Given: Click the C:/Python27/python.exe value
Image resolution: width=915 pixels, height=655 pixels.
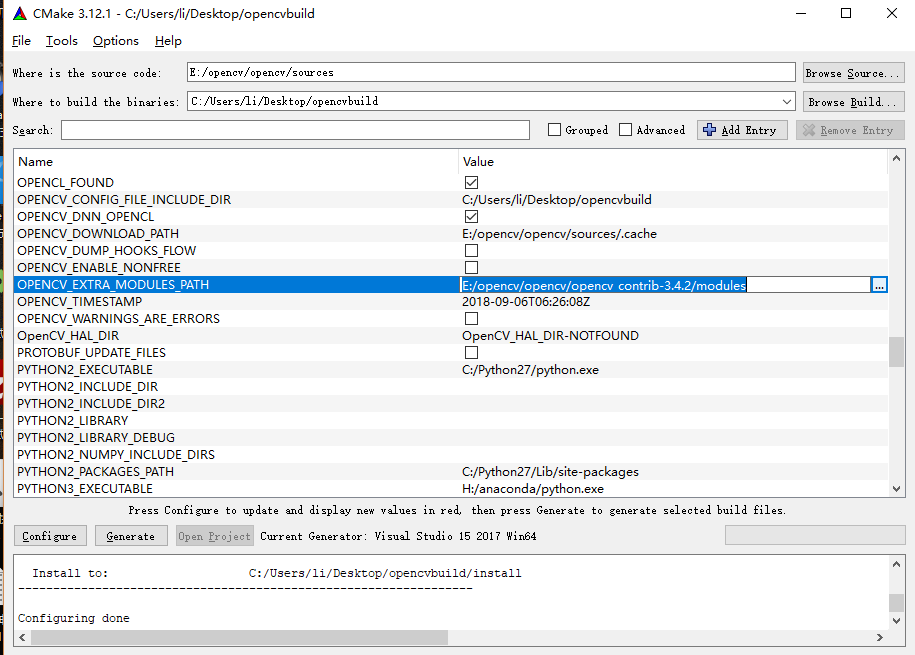Looking at the screenshot, I should click(530, 370).
